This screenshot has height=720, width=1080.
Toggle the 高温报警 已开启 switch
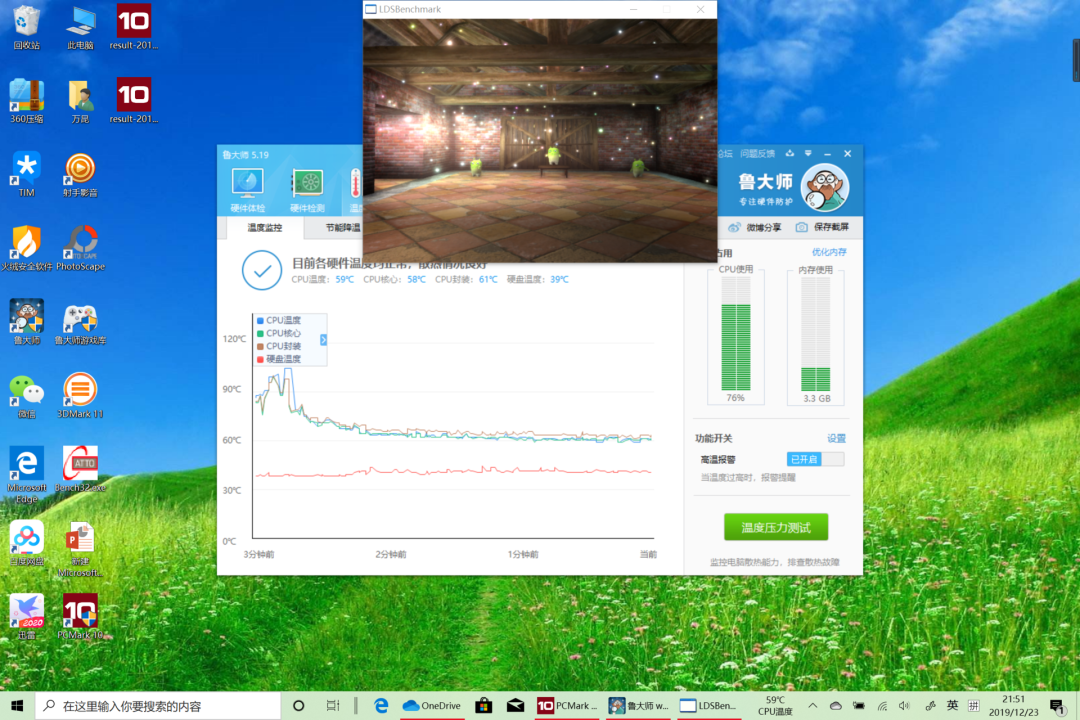point(816,460)
